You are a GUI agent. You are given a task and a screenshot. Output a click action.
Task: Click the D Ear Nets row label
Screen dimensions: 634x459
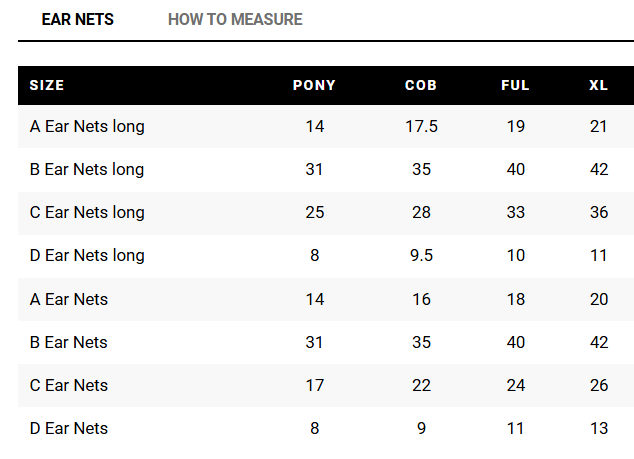69,428
